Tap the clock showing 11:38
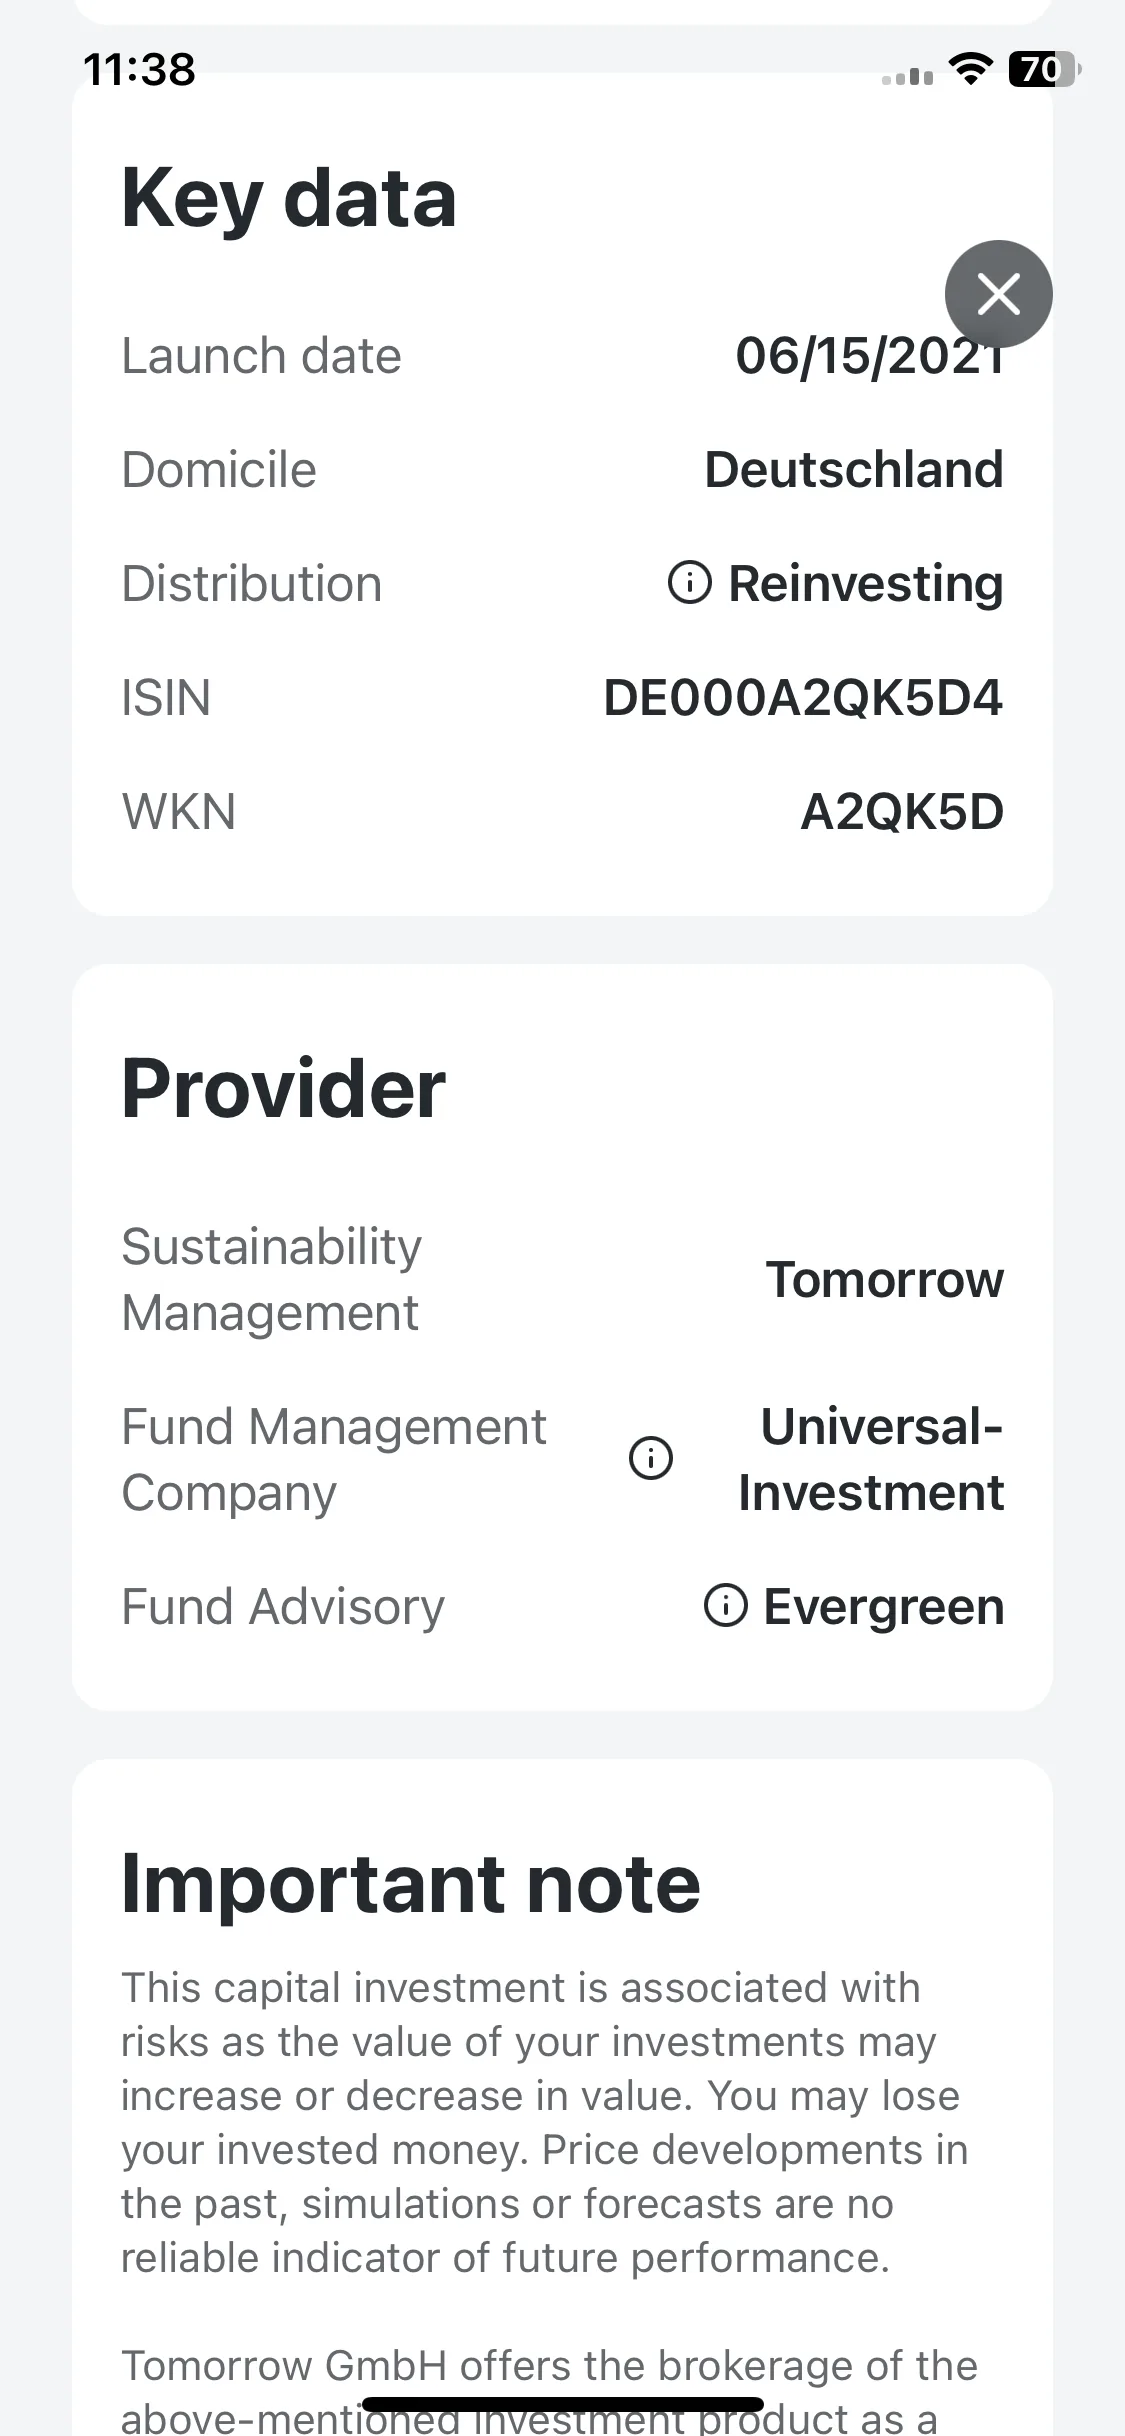Screen dimensions: 1125x2436 point(139,69)
